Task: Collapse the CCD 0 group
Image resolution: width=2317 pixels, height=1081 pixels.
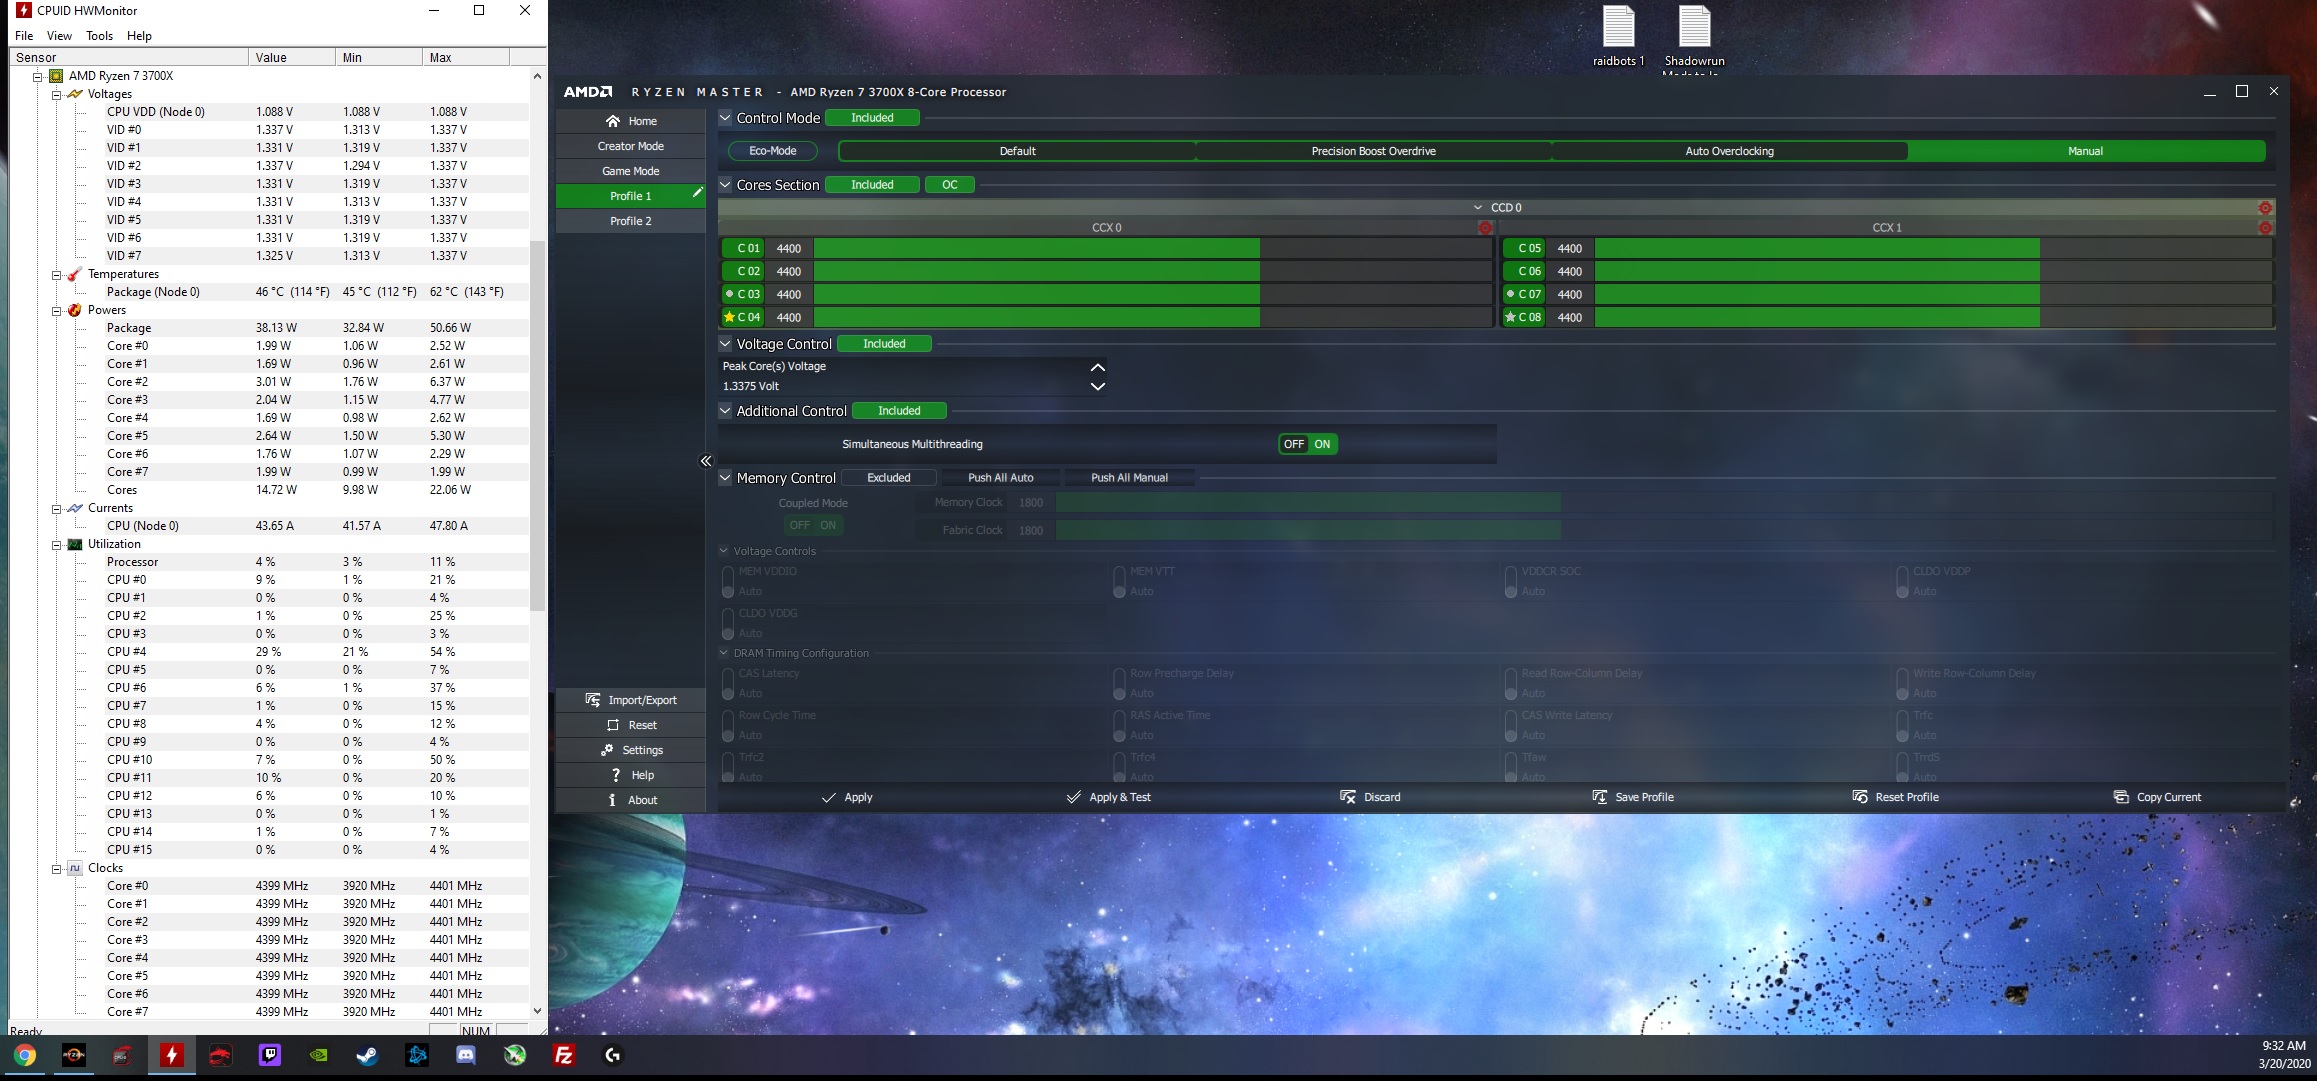Action: coord(1478,208)
